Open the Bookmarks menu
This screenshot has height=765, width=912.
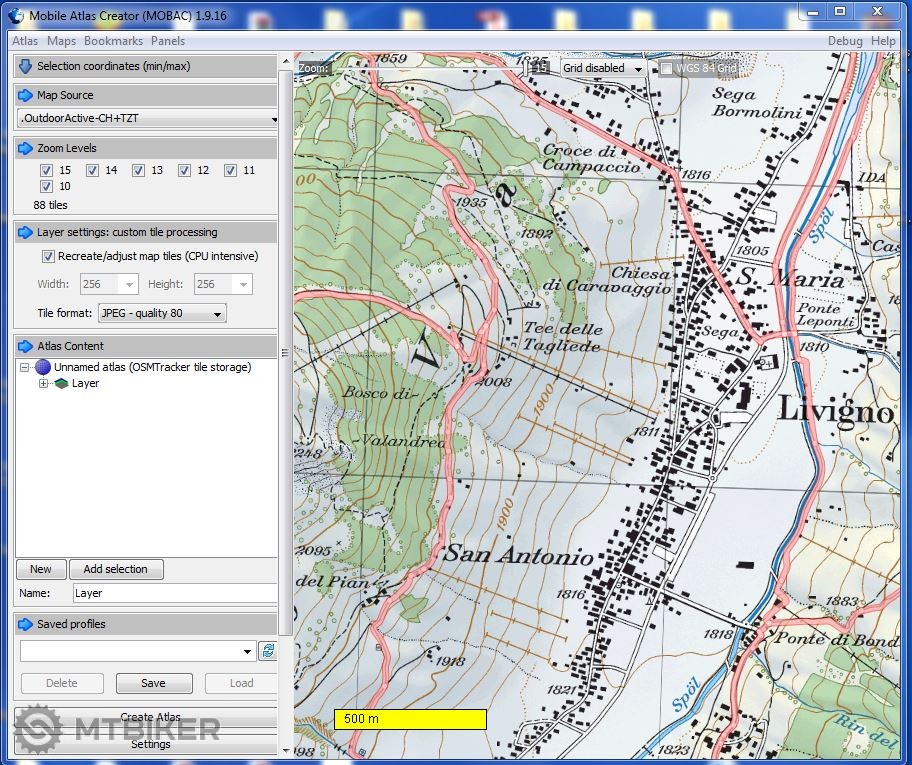tap(113, 41)
